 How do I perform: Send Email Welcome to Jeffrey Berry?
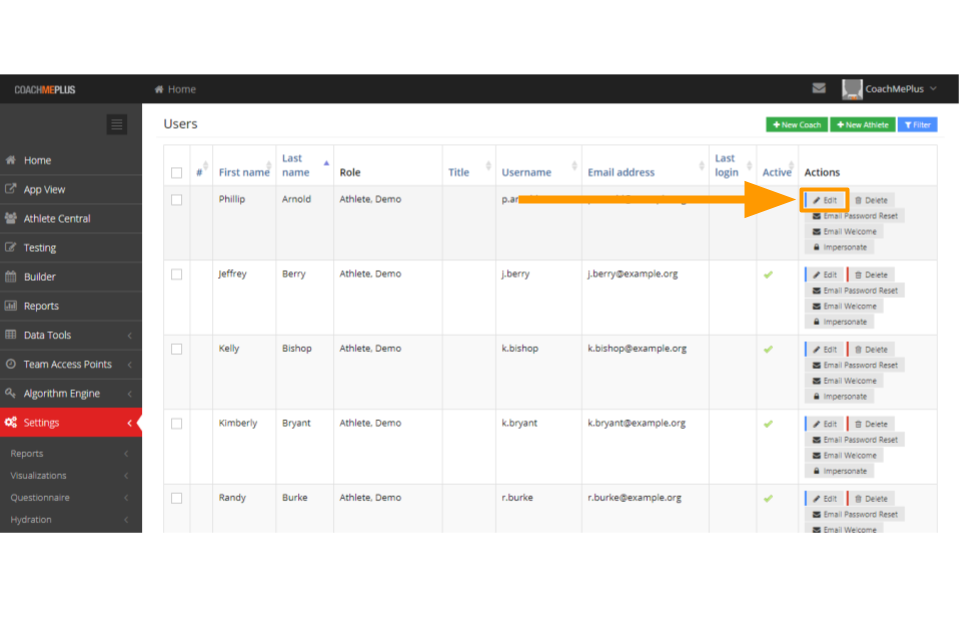click(x=844, y=306)
